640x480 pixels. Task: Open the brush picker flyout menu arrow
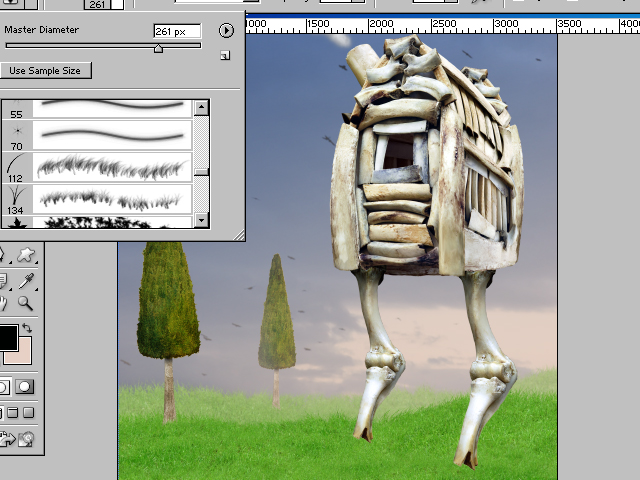pos(226,31)
